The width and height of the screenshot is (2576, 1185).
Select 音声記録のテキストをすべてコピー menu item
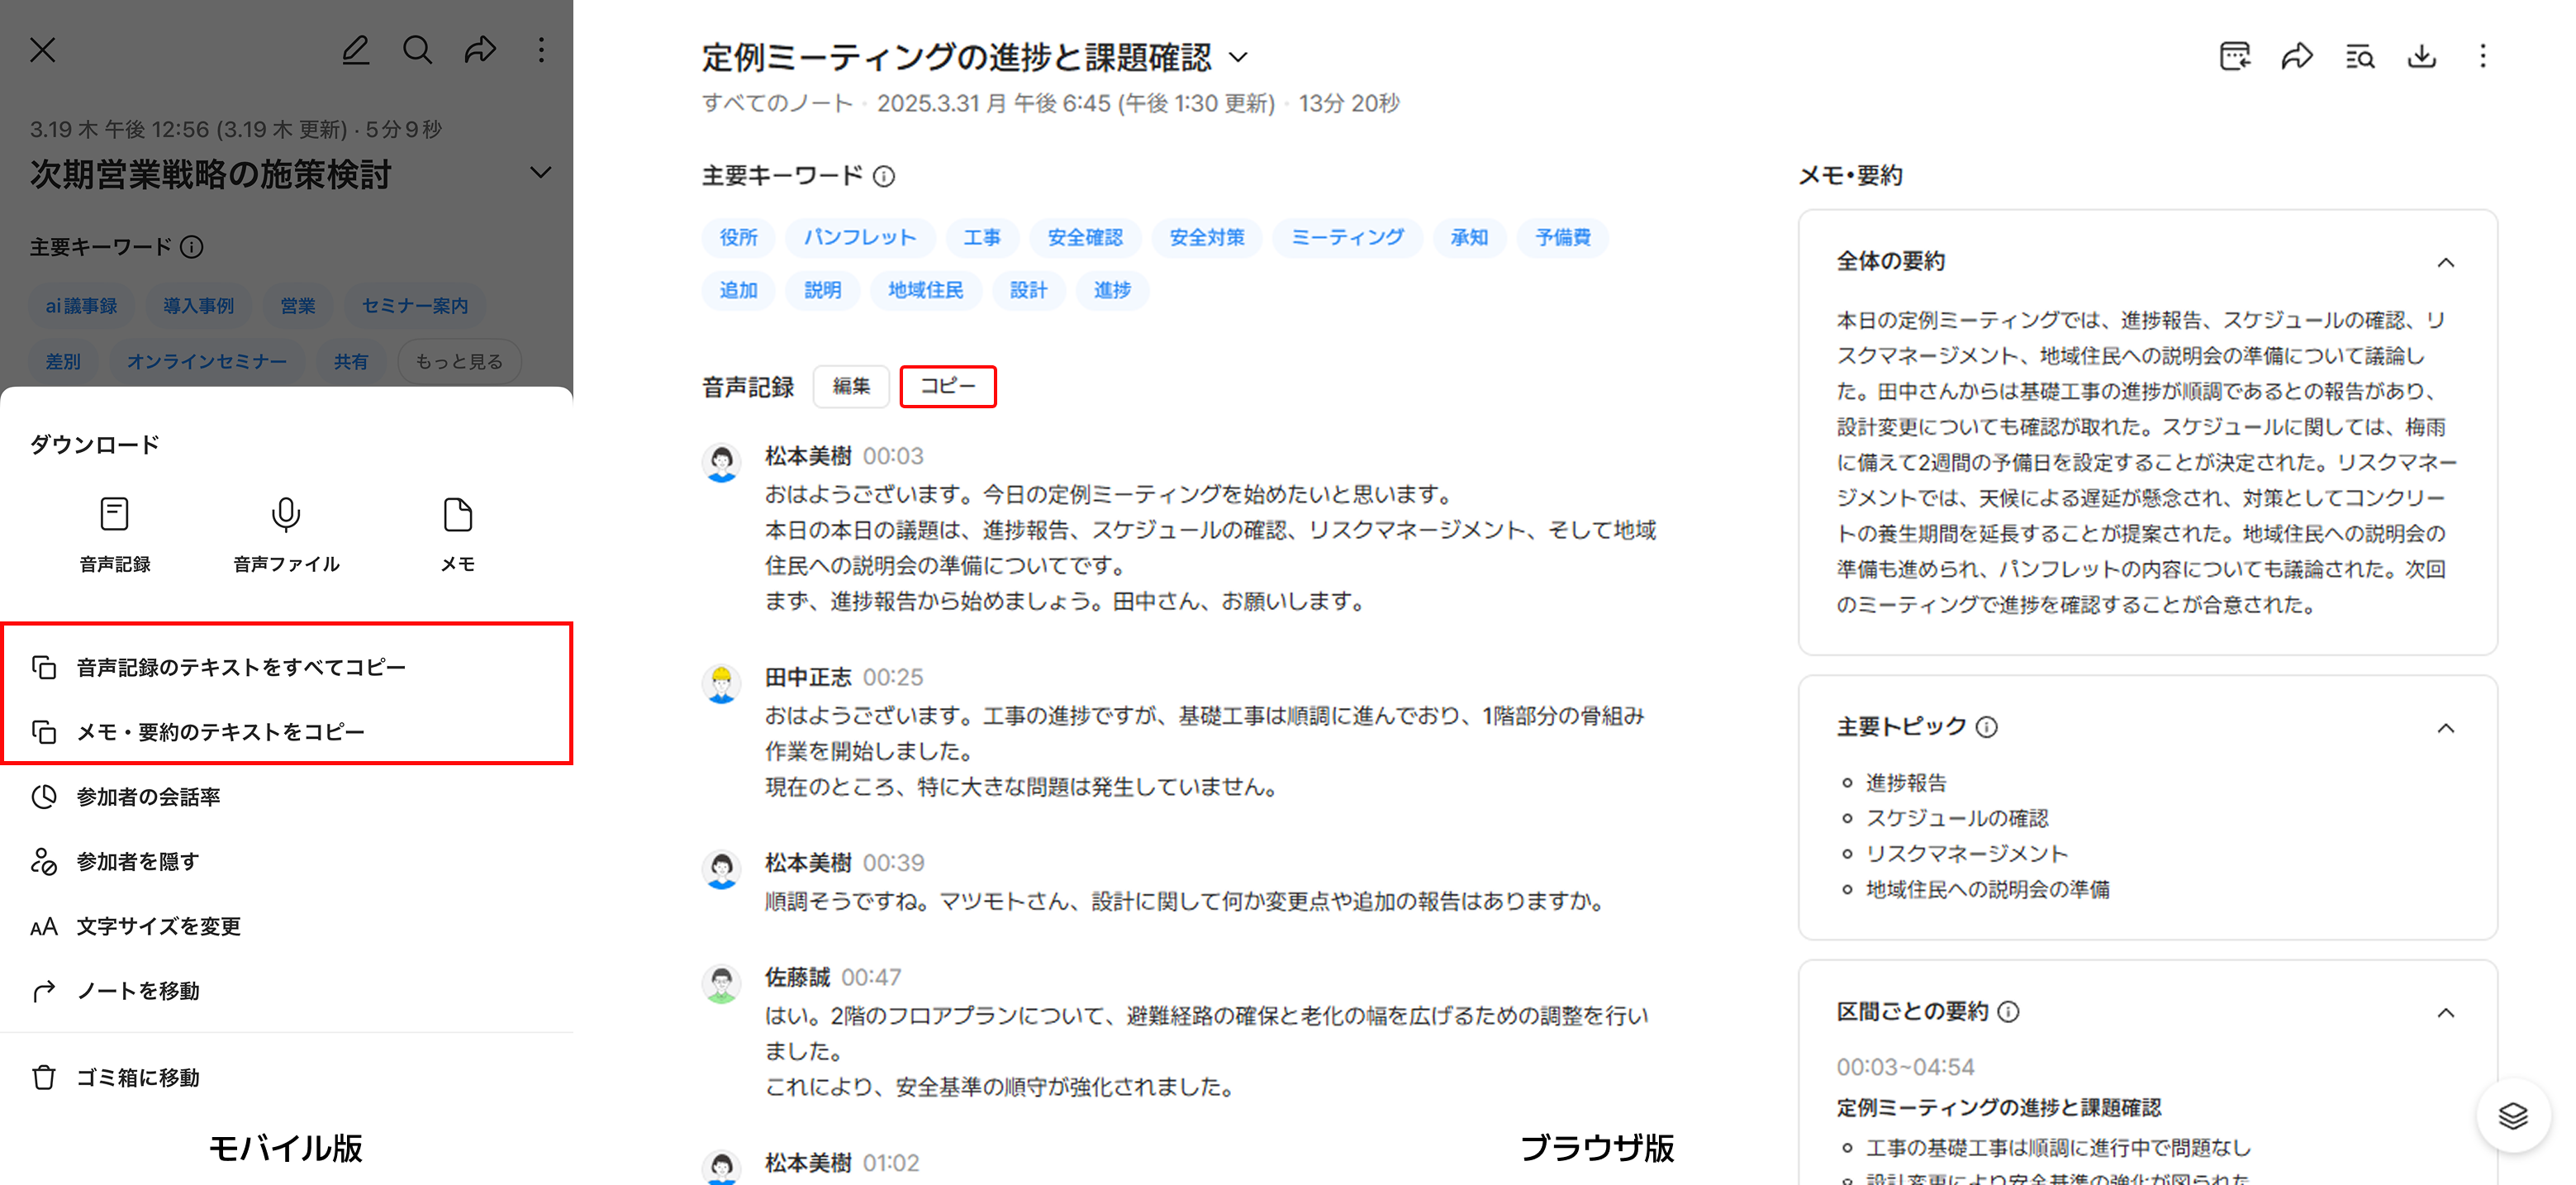click(x=240, y=667)
